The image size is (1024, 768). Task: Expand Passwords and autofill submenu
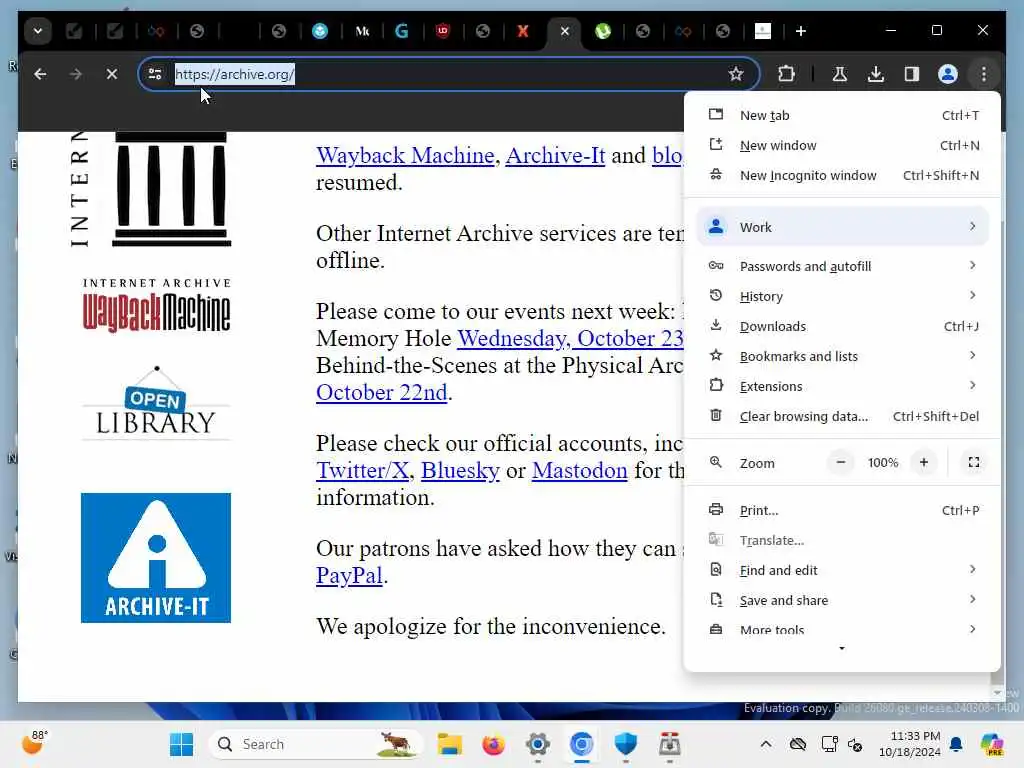pyautogui.click(x=842, y=266)
